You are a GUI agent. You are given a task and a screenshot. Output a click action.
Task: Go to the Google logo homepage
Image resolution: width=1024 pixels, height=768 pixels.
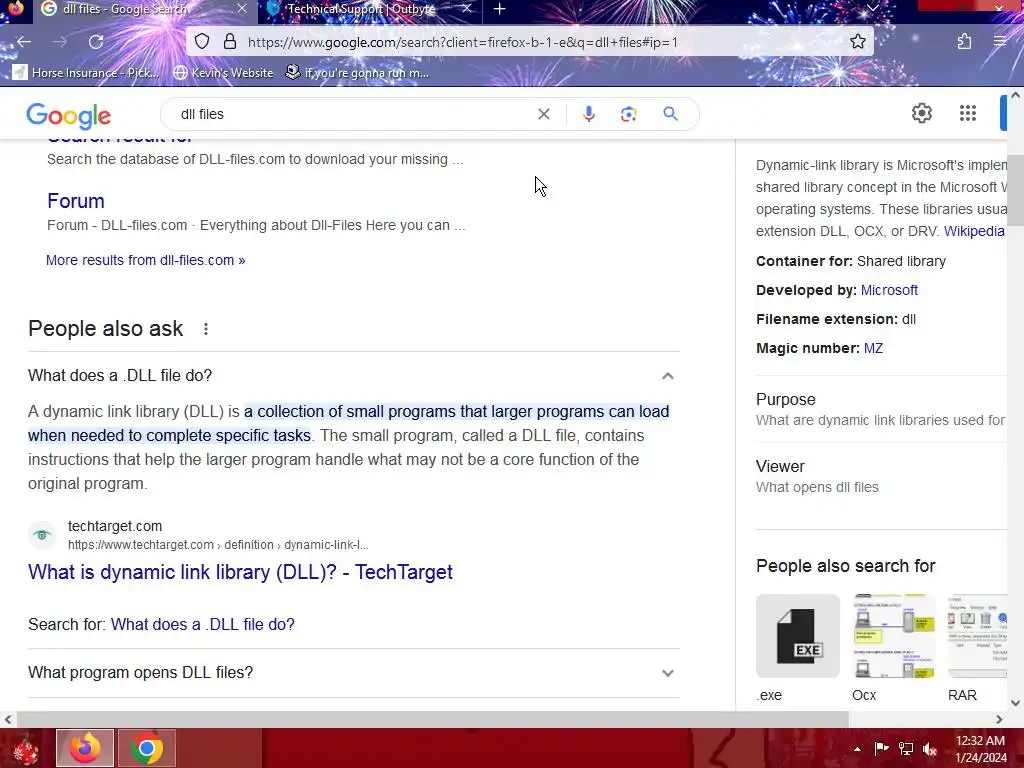click(x=69, y=116)
